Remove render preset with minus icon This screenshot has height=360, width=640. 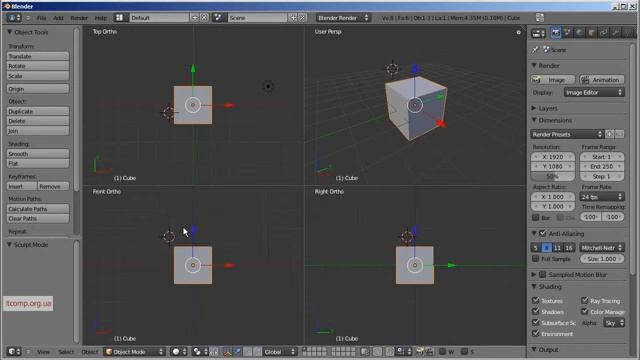(619, 134)
